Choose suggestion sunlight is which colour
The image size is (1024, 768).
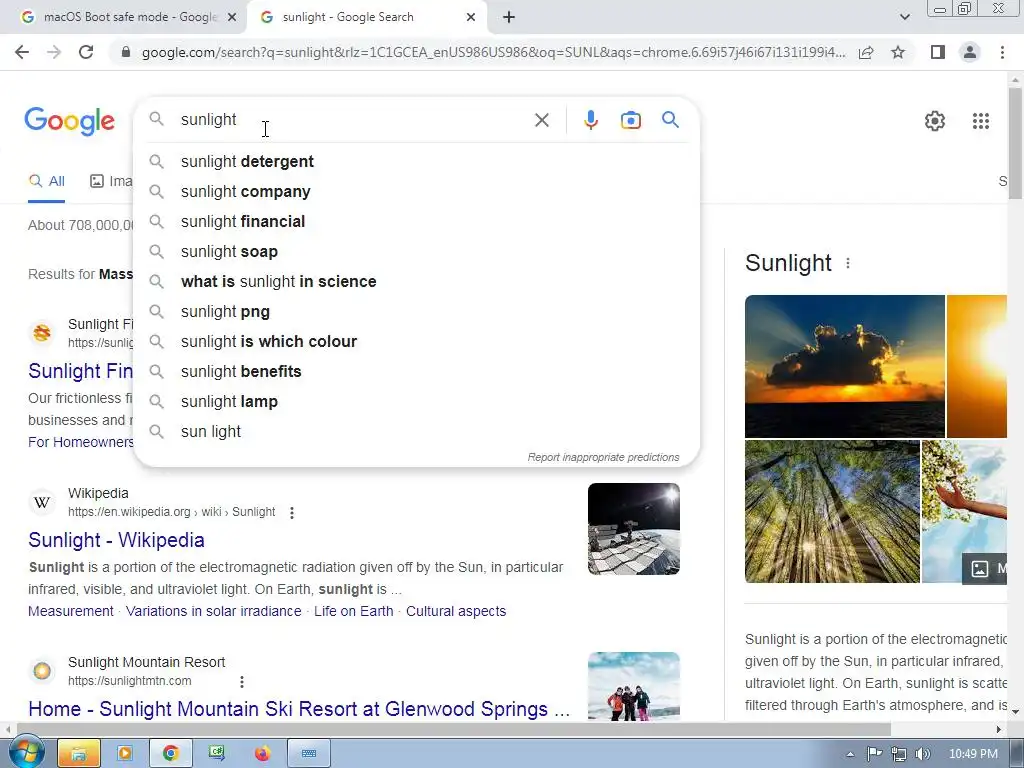tap(416, 342)
